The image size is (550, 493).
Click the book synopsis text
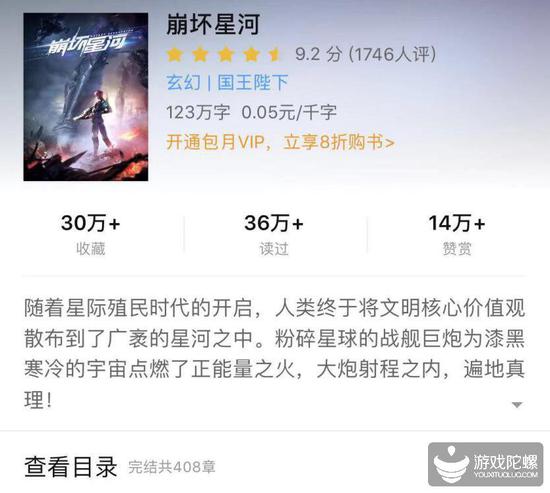pos(274,354)
